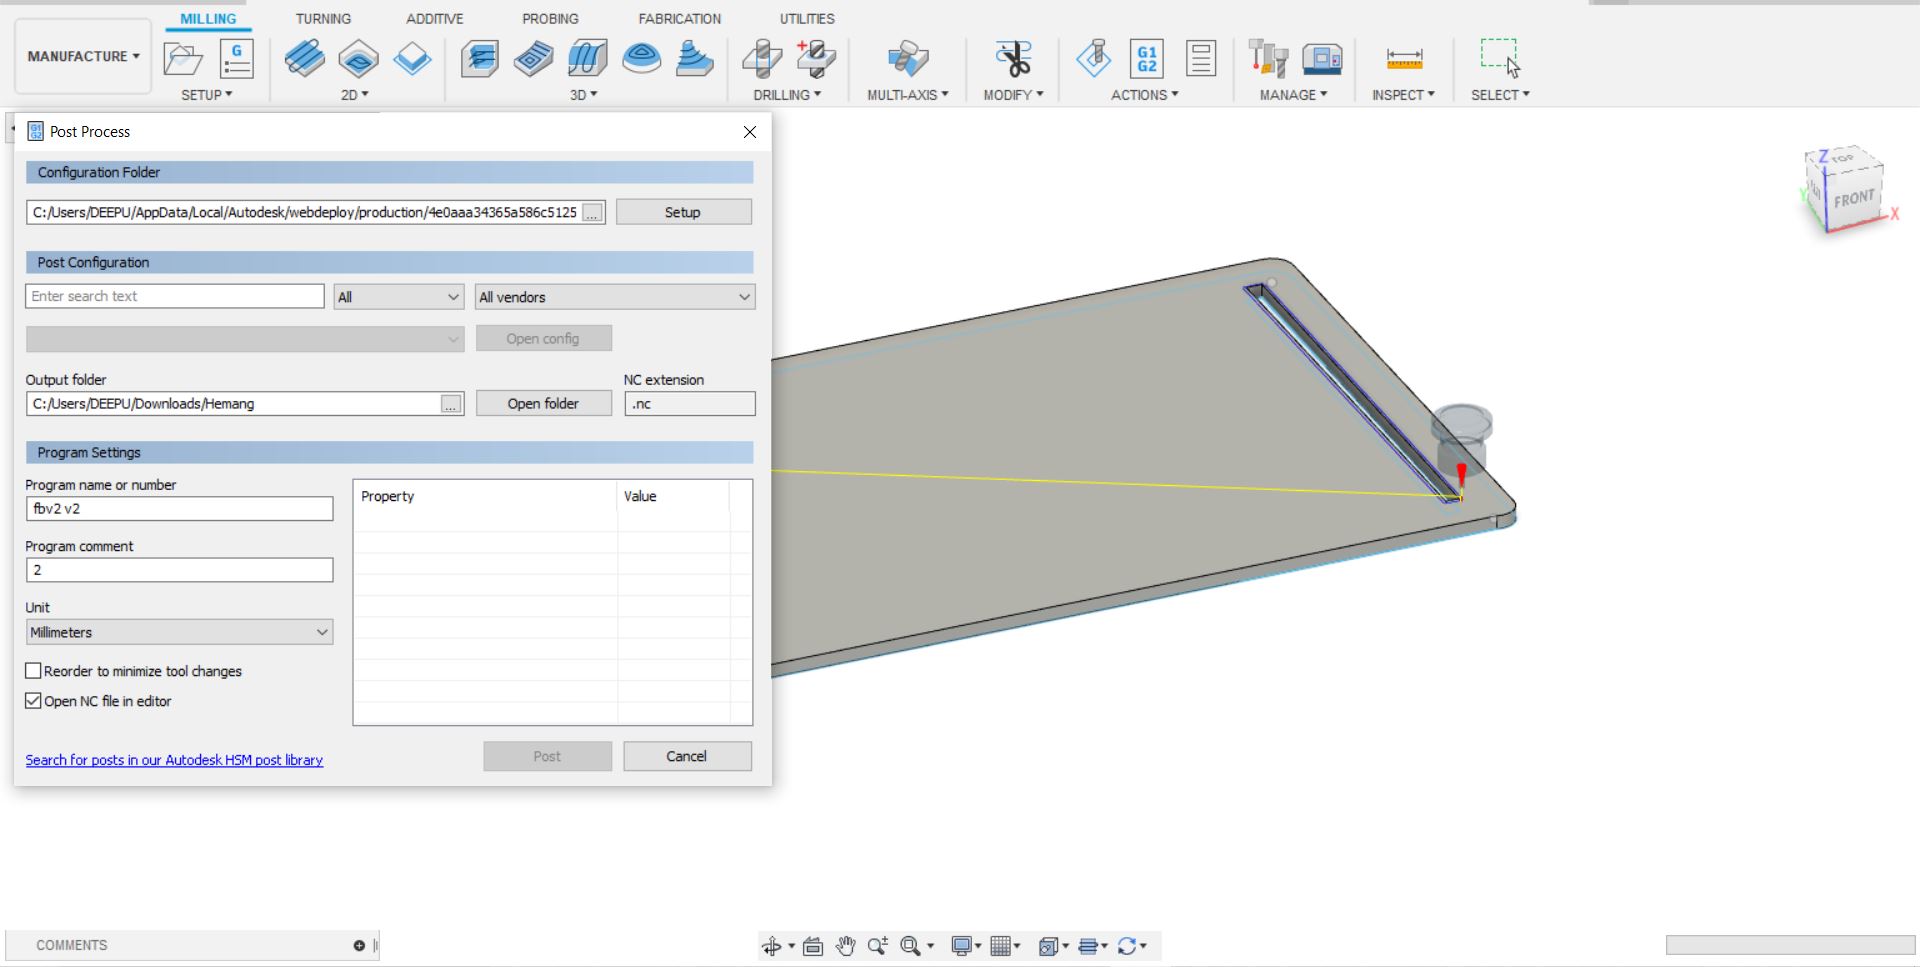Expand the 2D toolpath dropdown
Viewport: 1920px width, 967px height.
tap(355, 95)
